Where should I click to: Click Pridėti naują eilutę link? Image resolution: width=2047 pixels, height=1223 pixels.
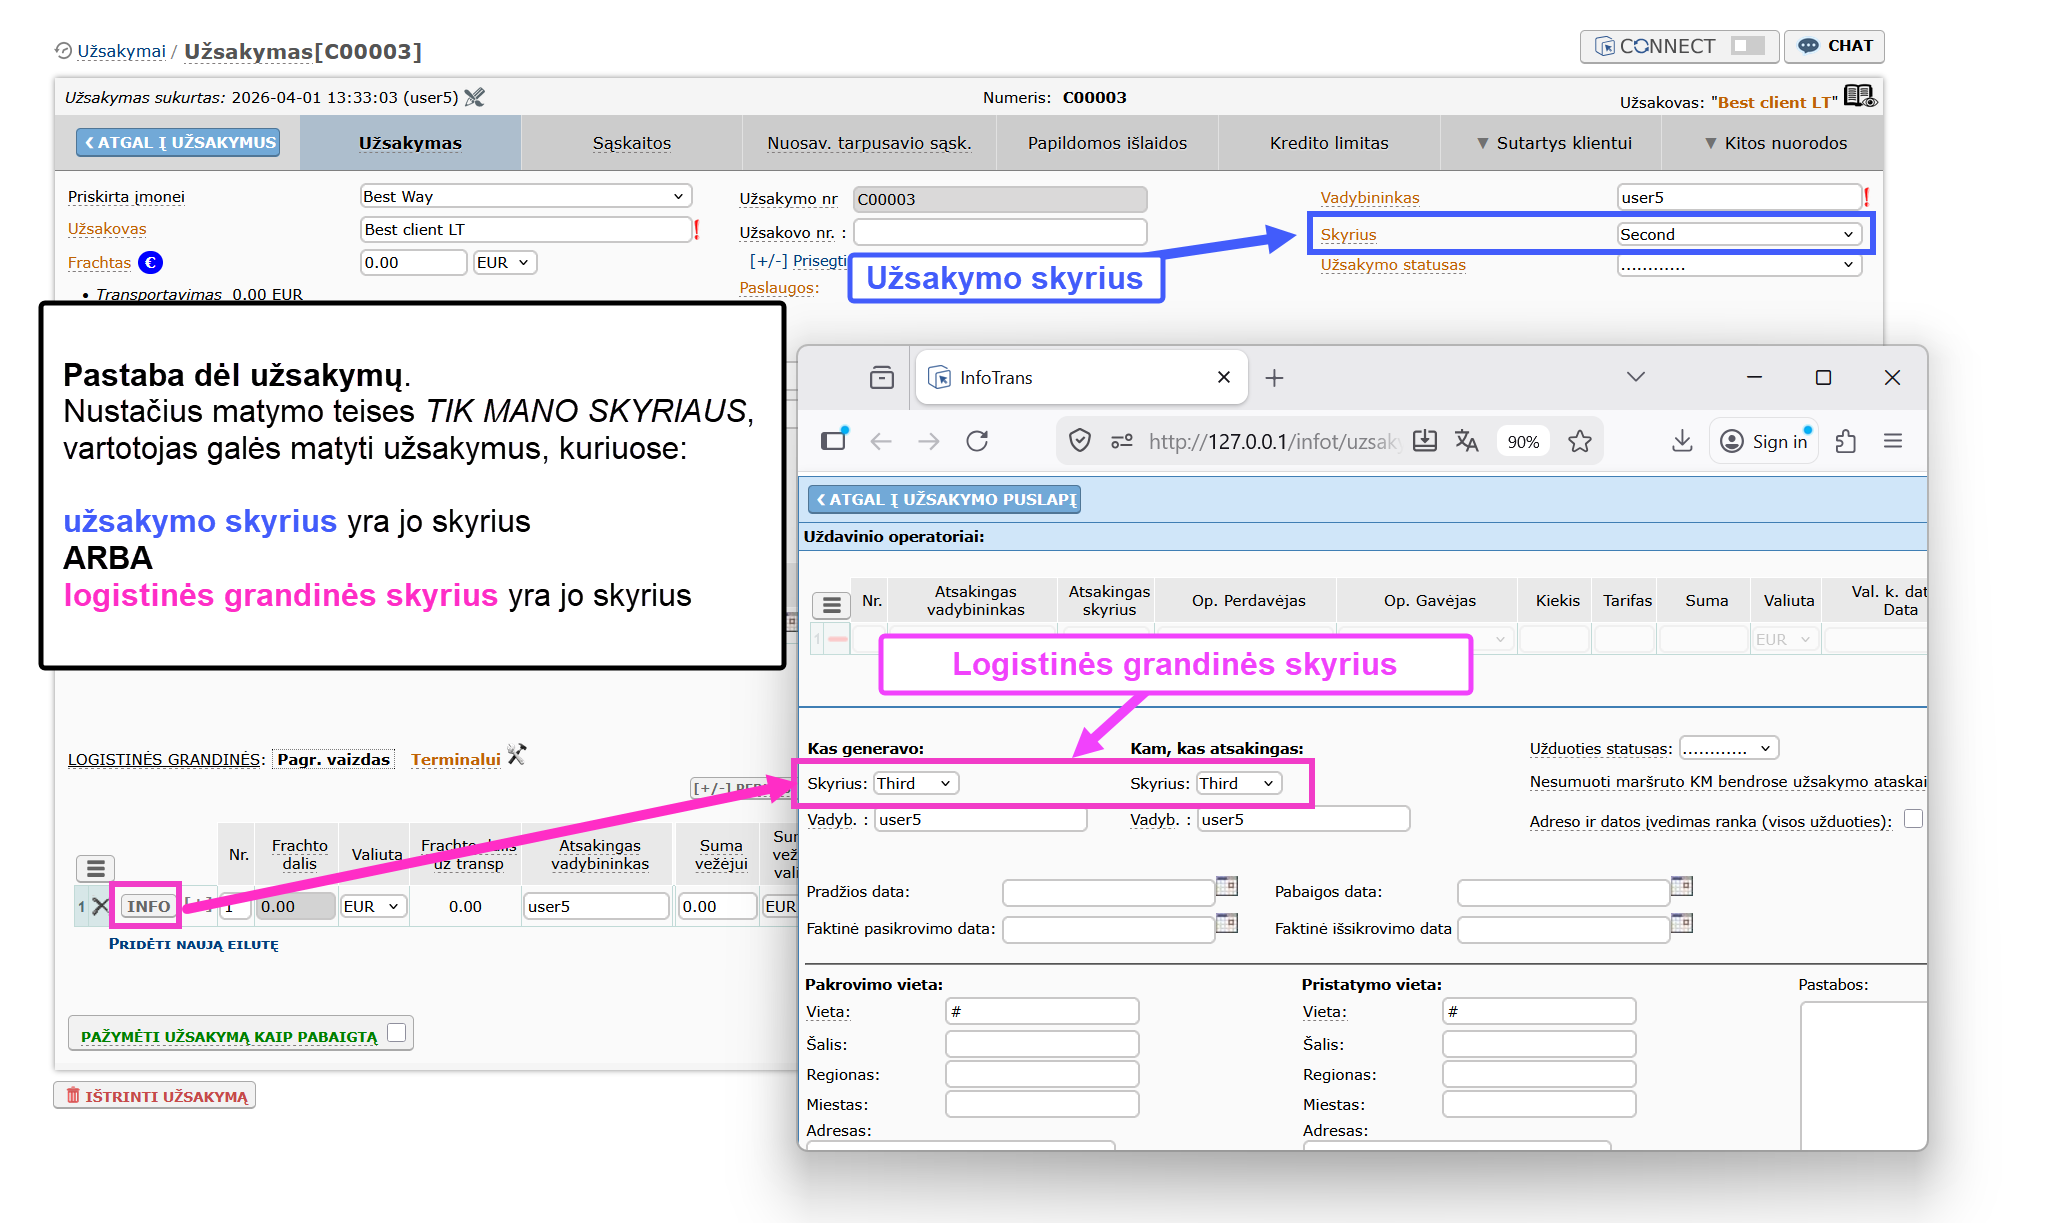click(x=194, y=944)
